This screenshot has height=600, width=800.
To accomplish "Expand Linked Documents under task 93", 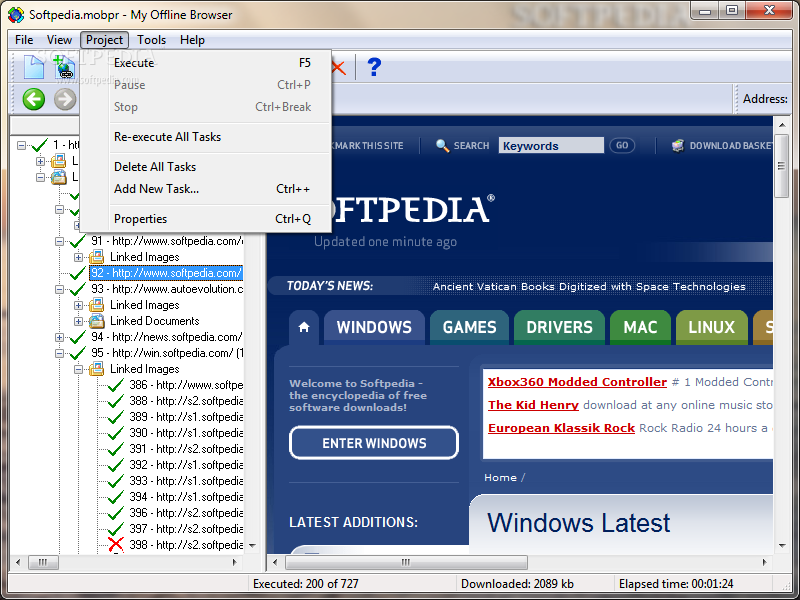I will (78, 321).
